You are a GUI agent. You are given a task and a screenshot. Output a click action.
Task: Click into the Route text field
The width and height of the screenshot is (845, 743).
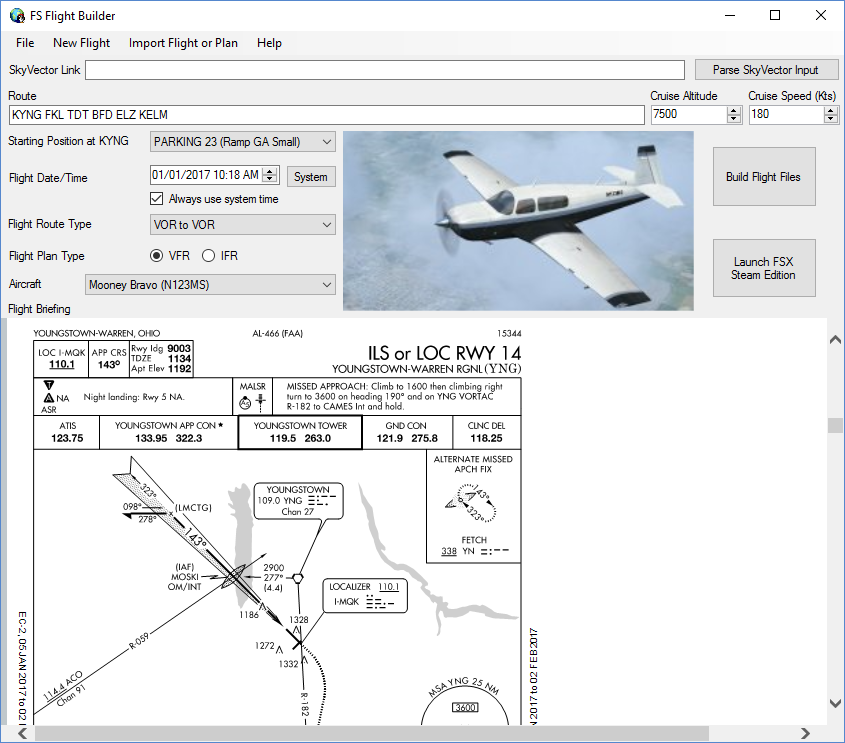pyautogui.click(x=327, y=115)
